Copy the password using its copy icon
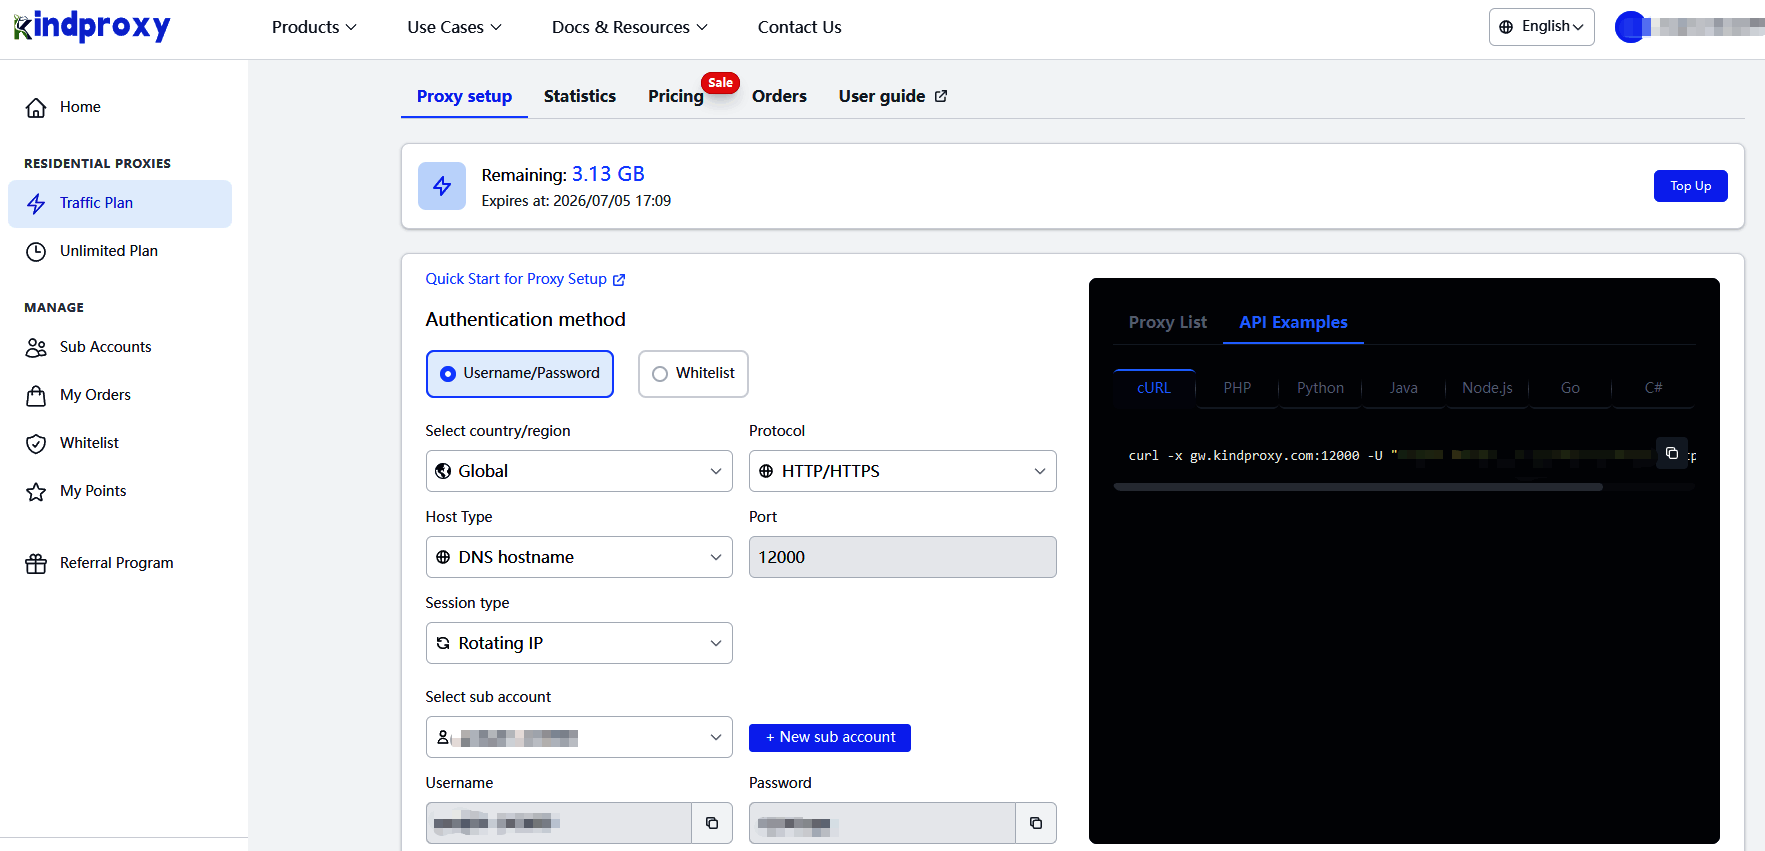The width and height of the screenshot is (1765, 851). pyautogui.click(x=1036, y=823)
